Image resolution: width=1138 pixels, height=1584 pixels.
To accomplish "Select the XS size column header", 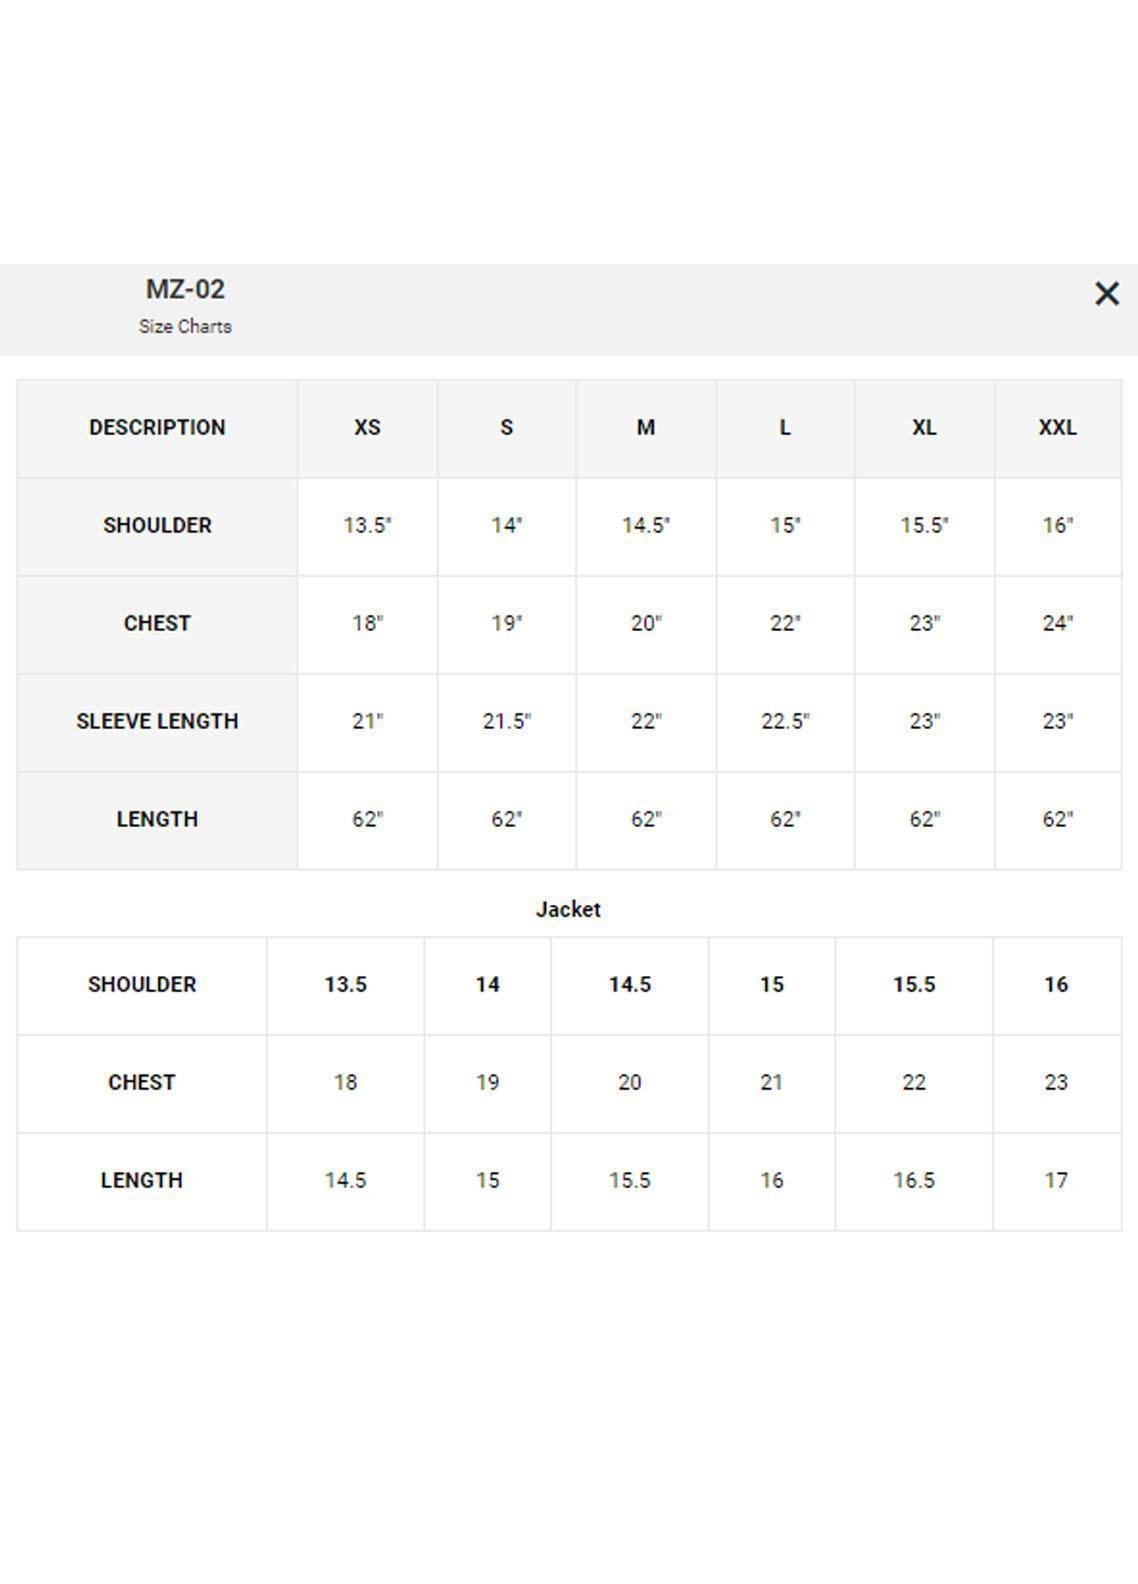I will (x=367, y=428).
